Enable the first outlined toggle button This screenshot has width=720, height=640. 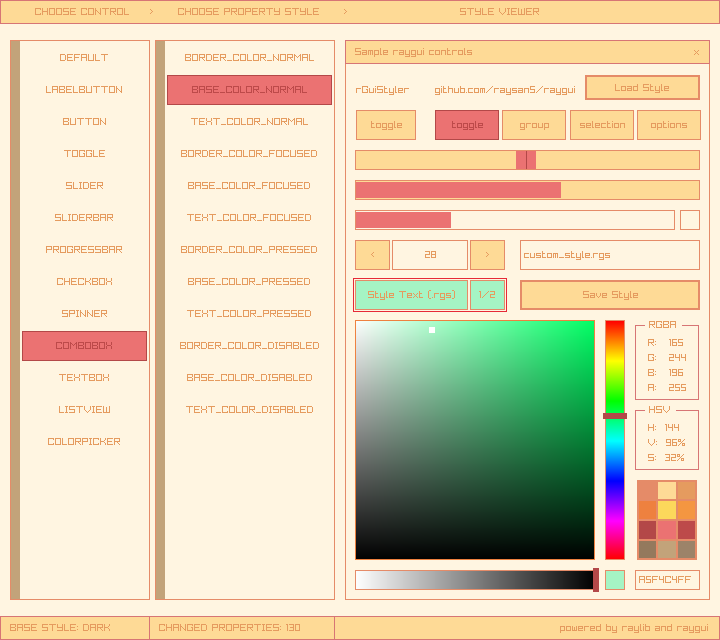tap(386, 125)
